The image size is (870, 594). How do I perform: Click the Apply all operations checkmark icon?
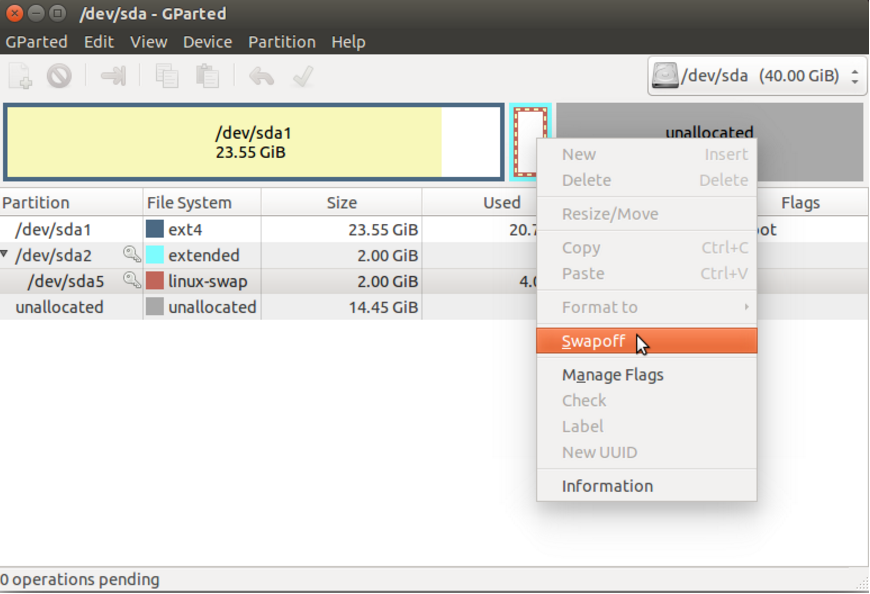pos(303,75)
